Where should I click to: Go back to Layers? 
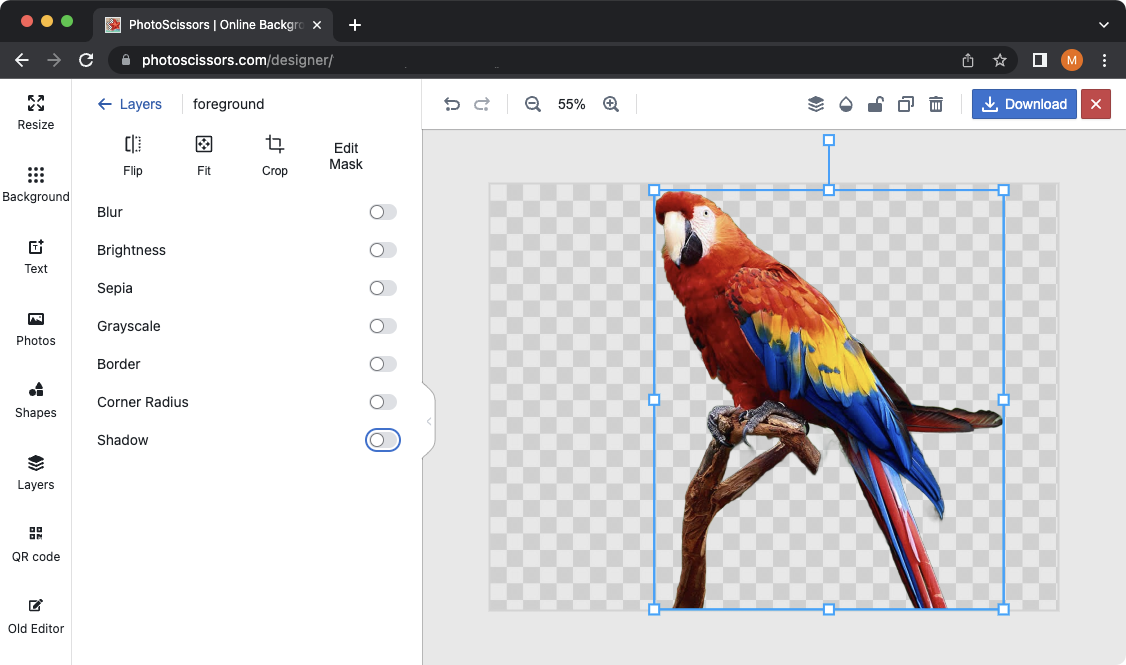pyautogui.click(x=130, y=104)
